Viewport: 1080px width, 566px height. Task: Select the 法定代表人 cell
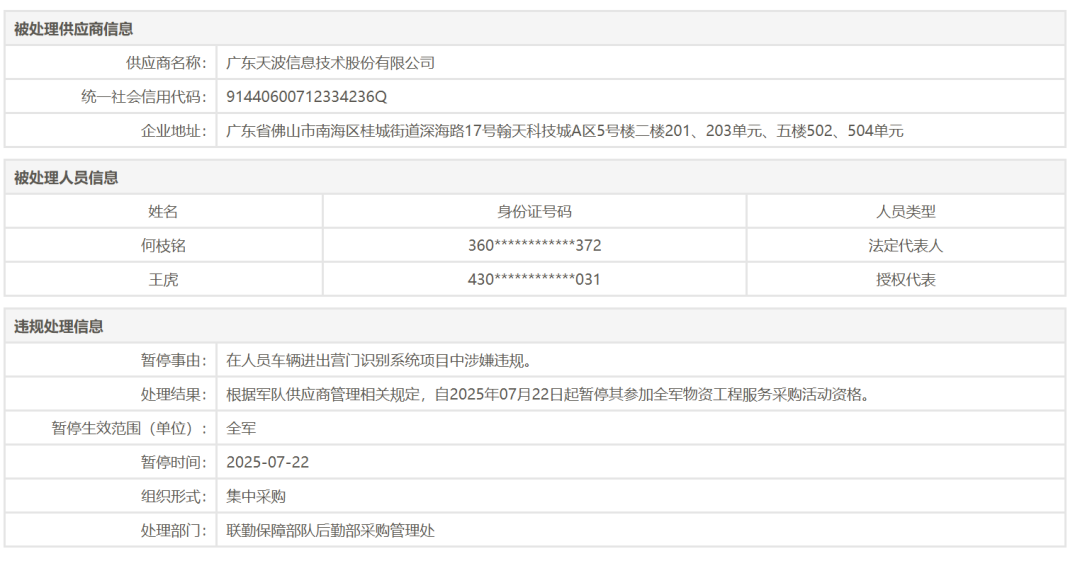[906, 245]
